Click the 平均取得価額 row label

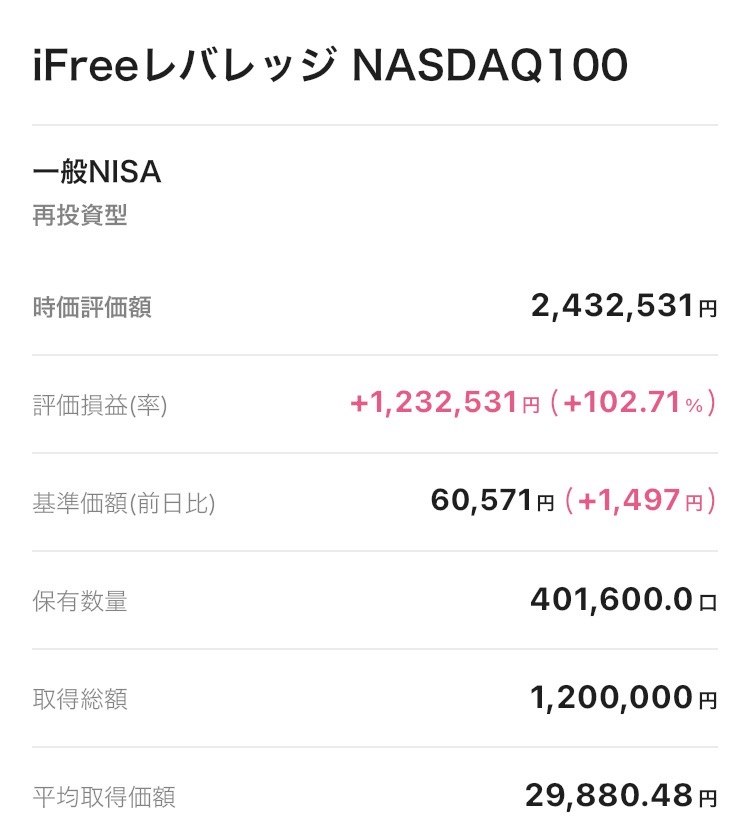104,797
